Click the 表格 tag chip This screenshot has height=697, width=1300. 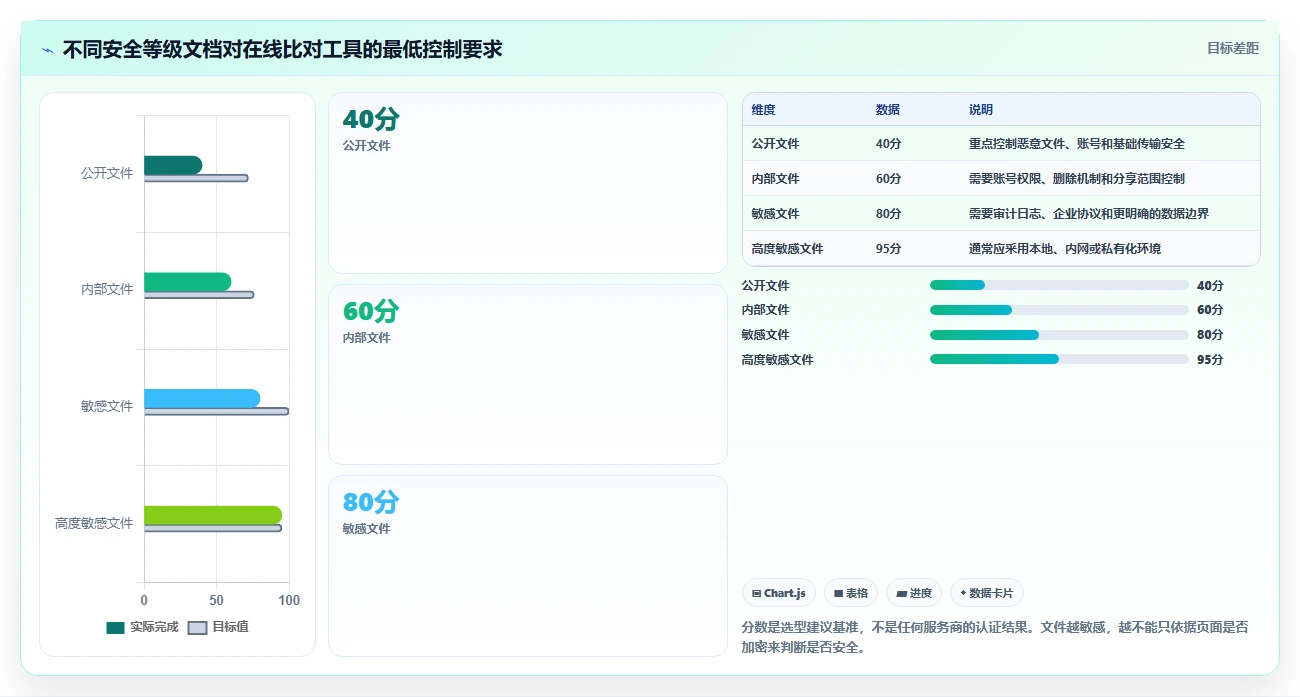[x=851, y=593]
